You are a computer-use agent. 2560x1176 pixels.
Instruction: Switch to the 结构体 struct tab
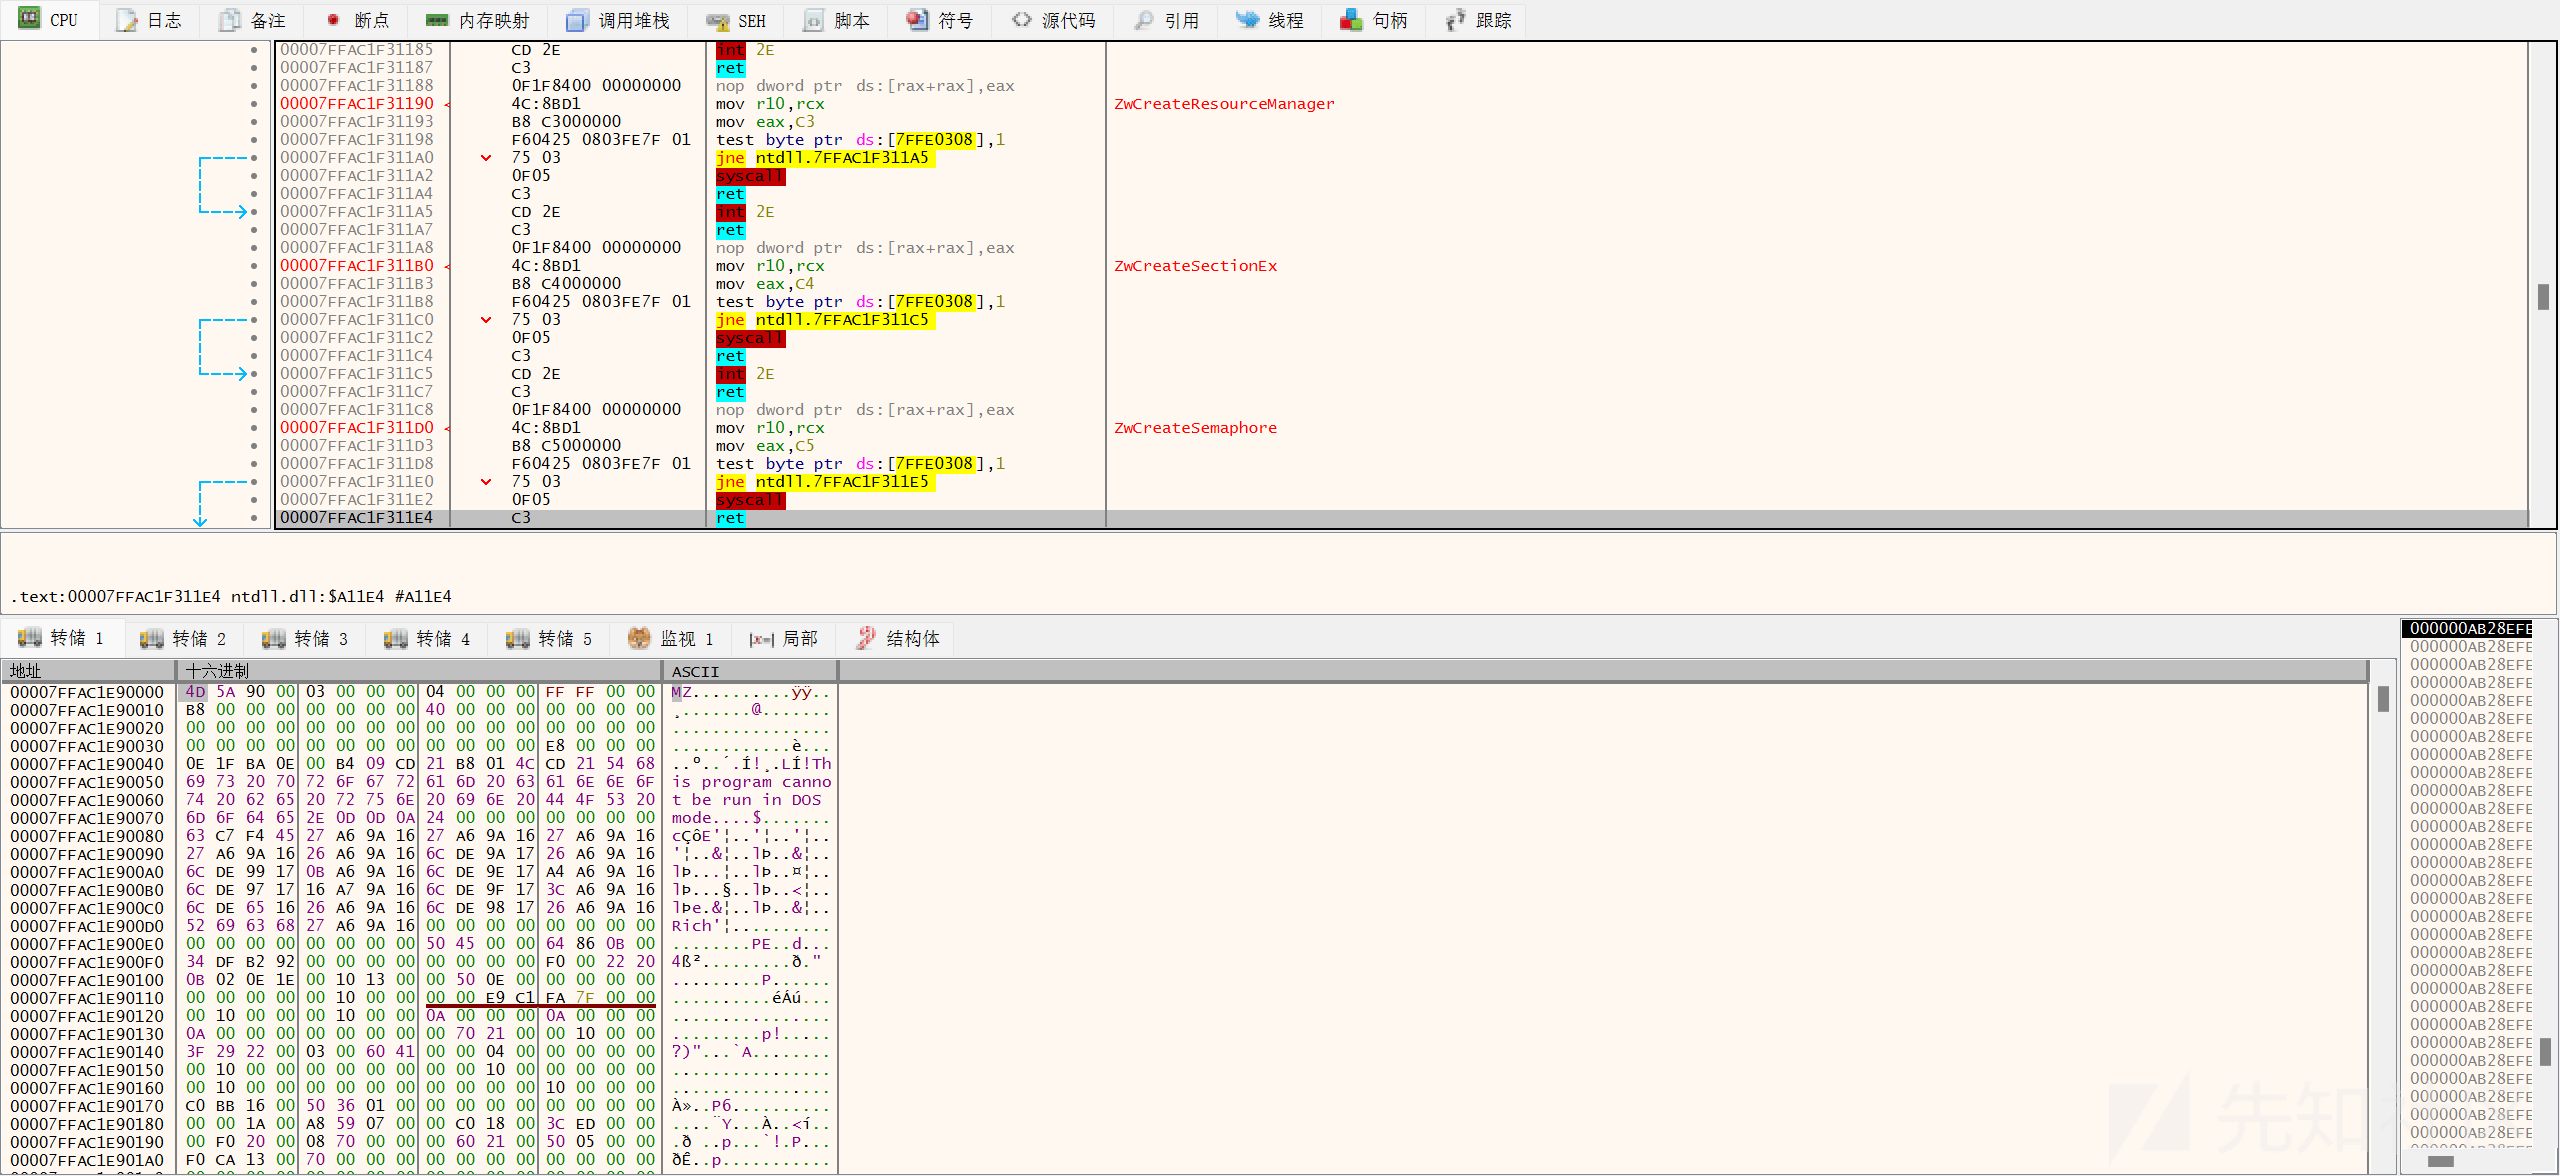tap(898, 638)
